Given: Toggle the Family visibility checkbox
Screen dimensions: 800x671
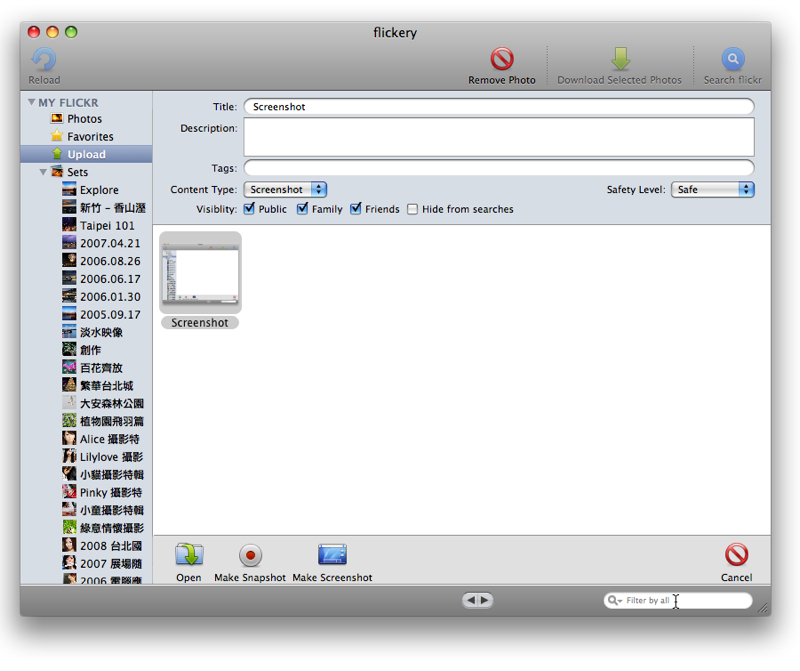Looking at the screenshot, I should tap(303, 208).
